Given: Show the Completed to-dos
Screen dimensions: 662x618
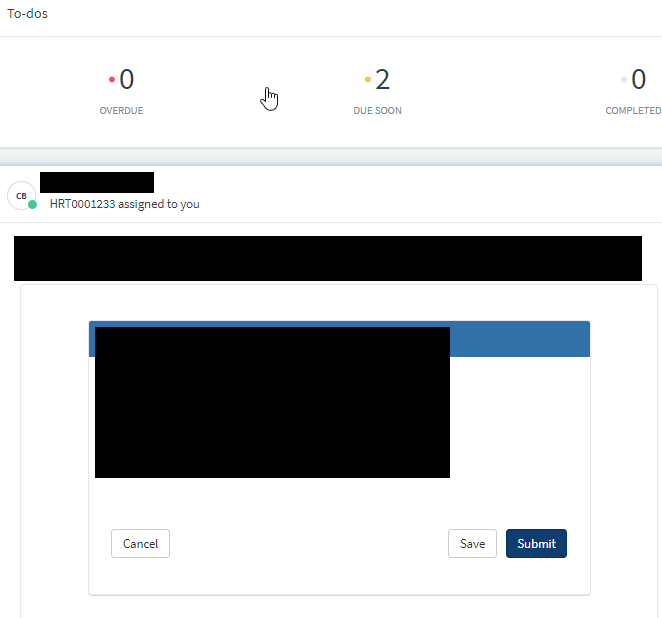Looking at the screenshot, I should pyautogui.click(x=633, y=91).
